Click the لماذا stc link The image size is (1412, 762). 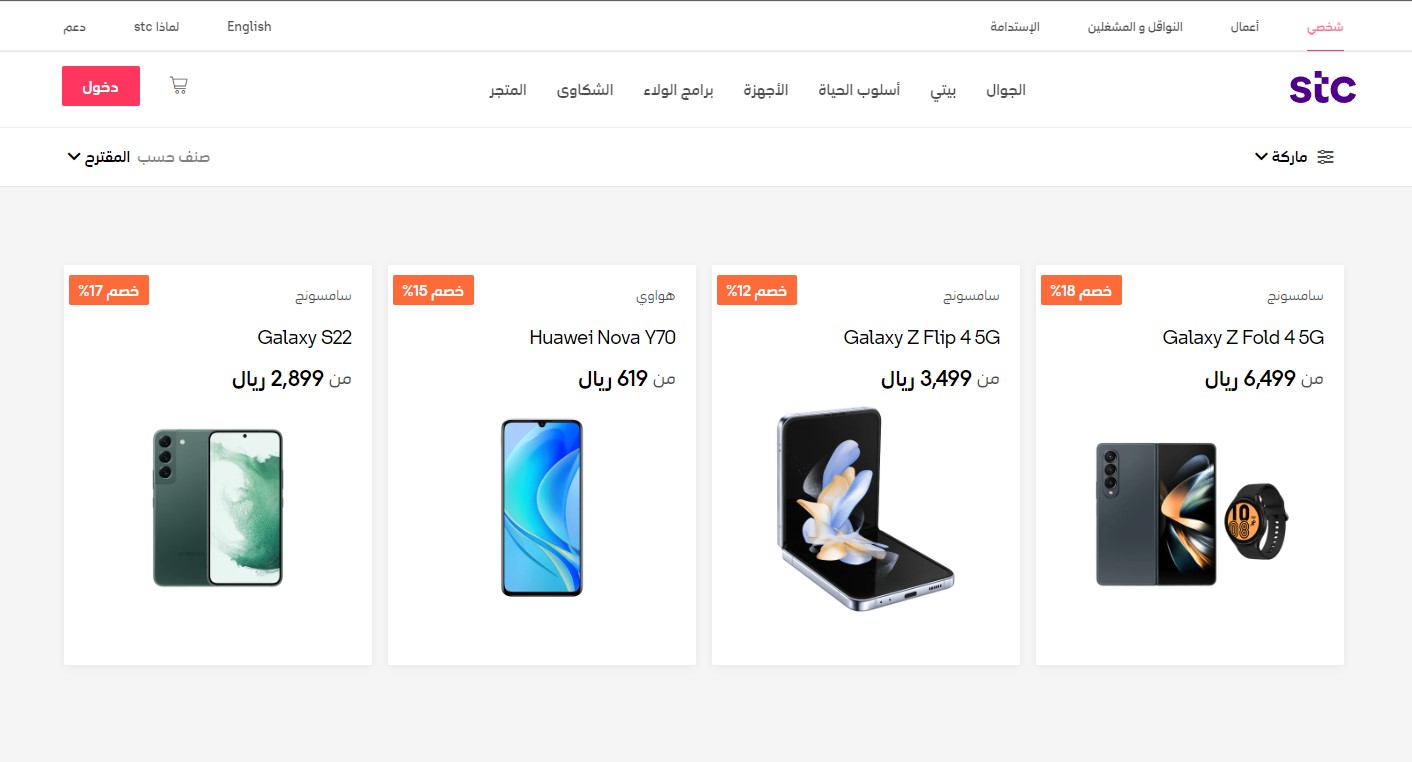click(x=157, y=27)
